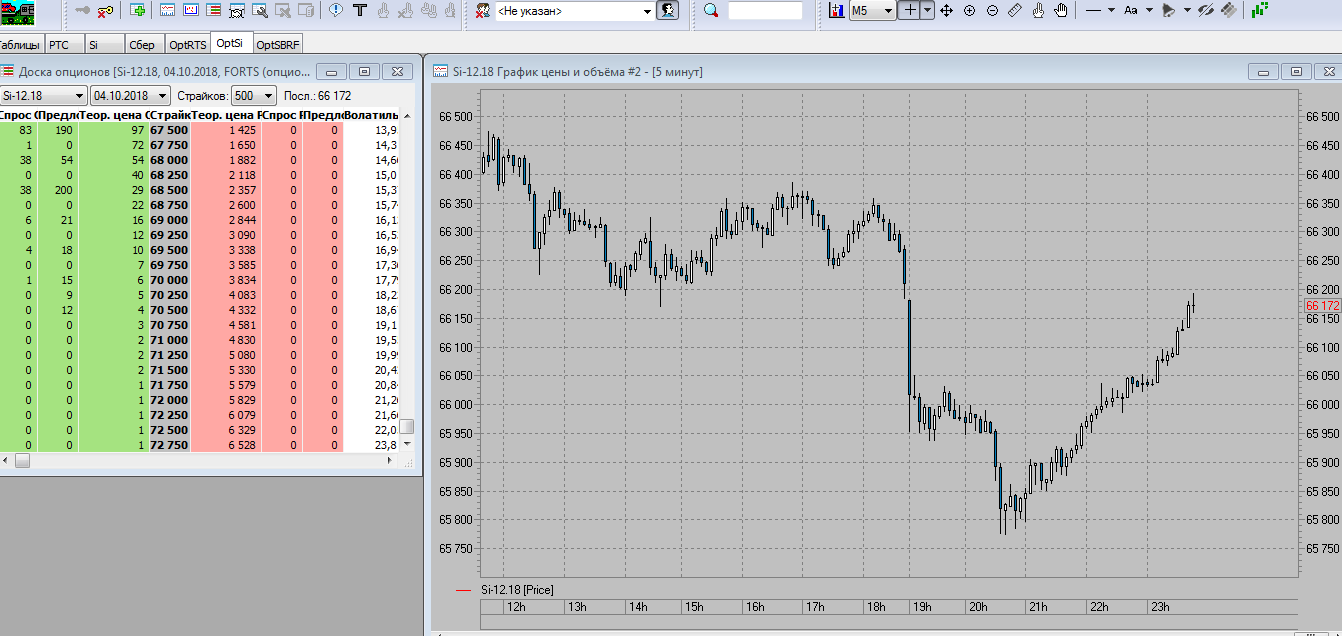1342x636 pixels.
Task: Click the Aa text label tool
Action: click(1130, 10)
